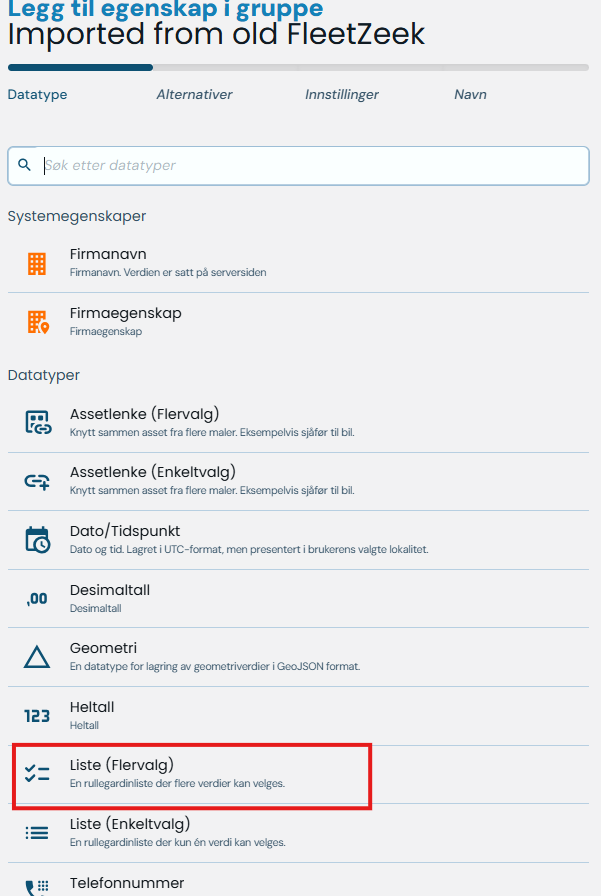Go to the Innstillinger step
The height and width of the screenshot is (896, 601).
click(342, 95)
